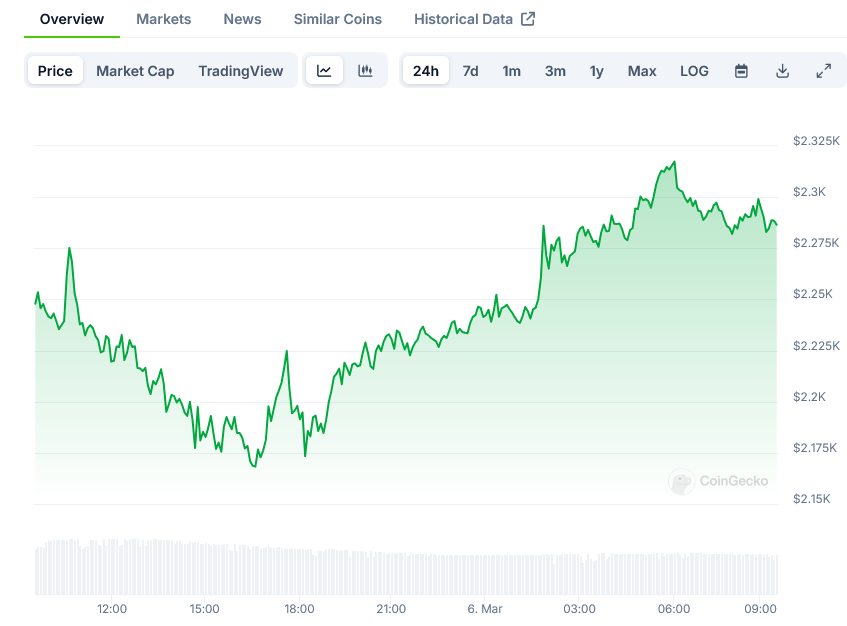Download the chart data
This screenshot has height=626, width=847.
[x=782, y=71]
